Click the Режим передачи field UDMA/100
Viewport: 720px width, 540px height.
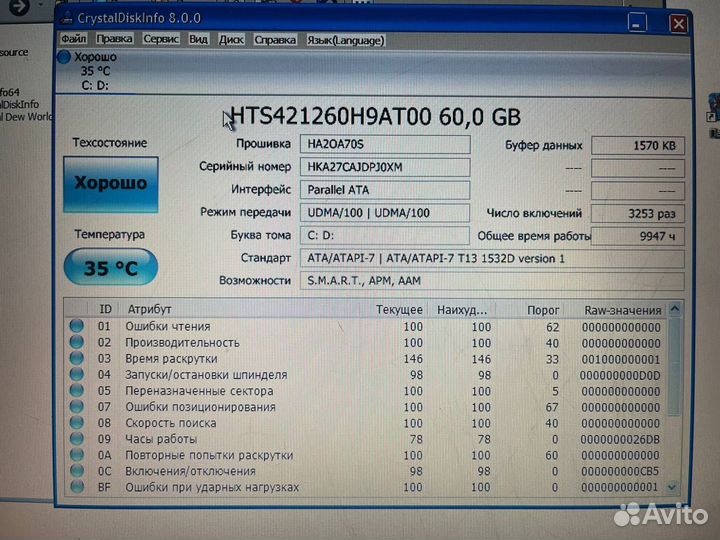pyautogui.click(x=385, y=213)
